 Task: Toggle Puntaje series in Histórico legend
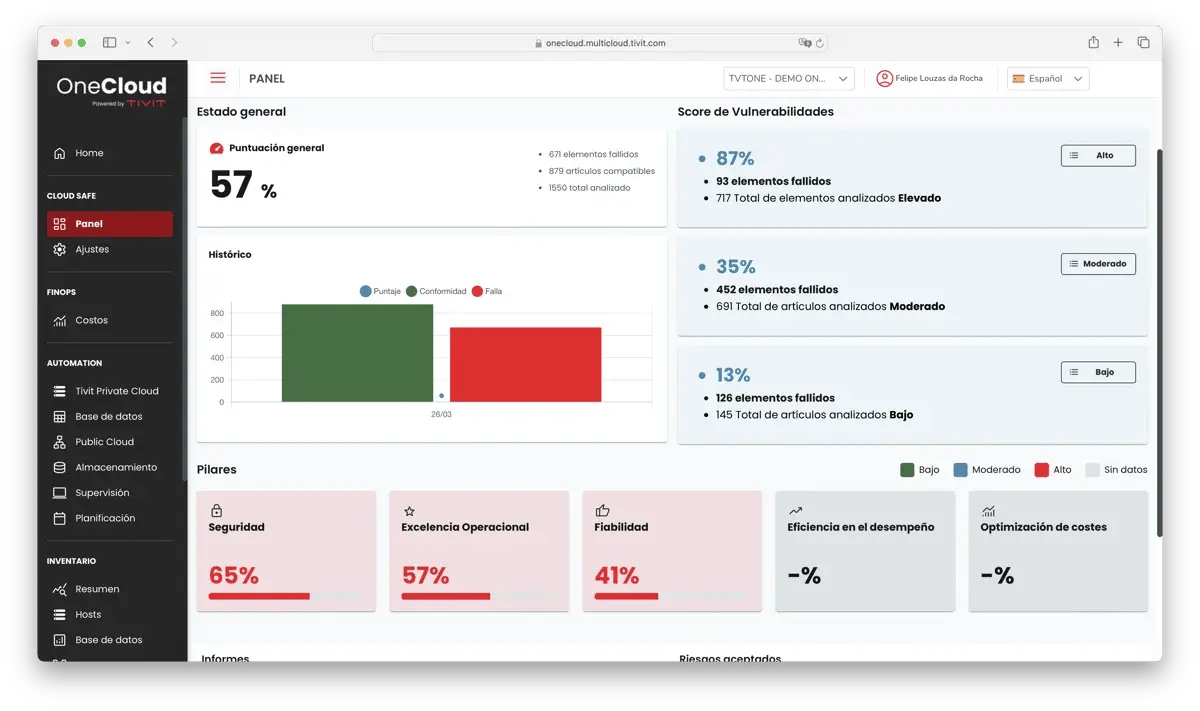point(380,291)
